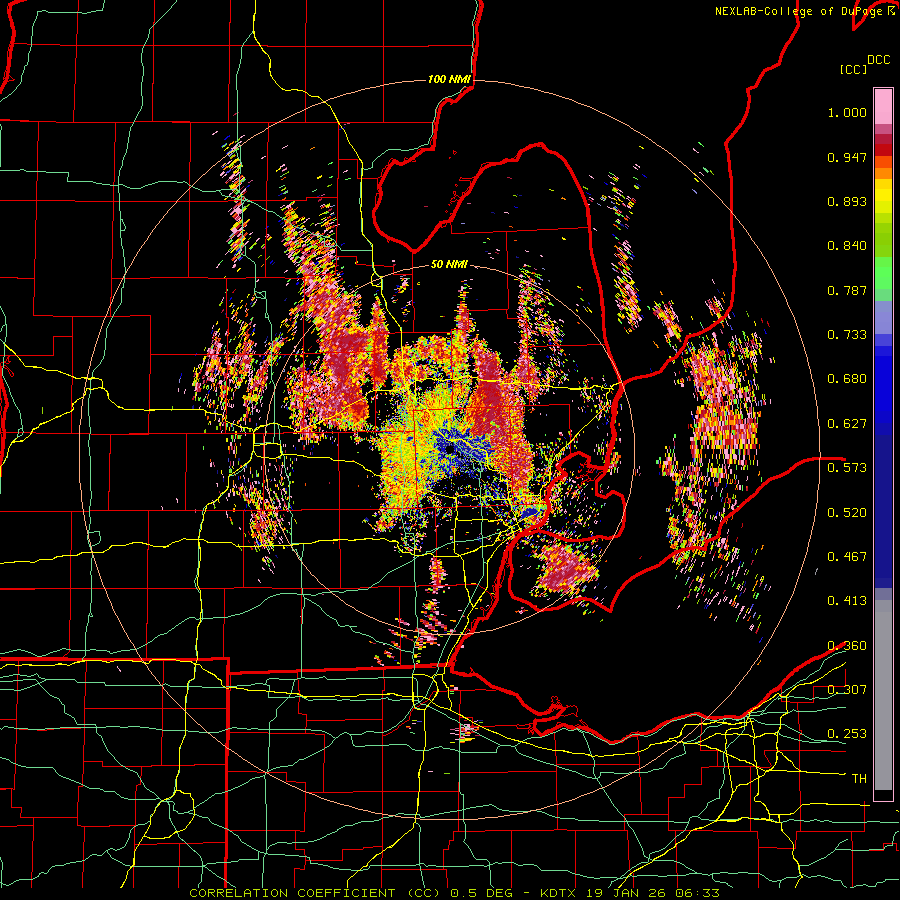Click the DCC label above the color scale
Screen dimensions: 900x900
point(878,60)
